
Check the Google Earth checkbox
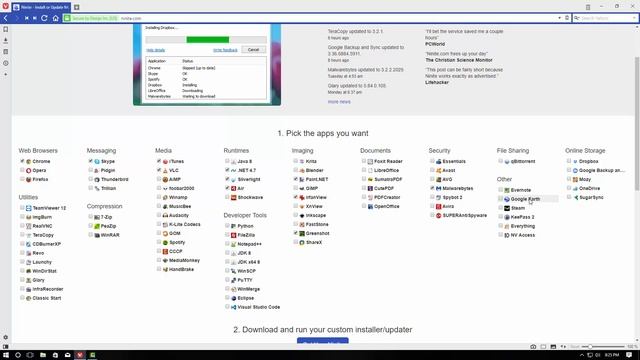pyautogui.click(x=500, y=199)
